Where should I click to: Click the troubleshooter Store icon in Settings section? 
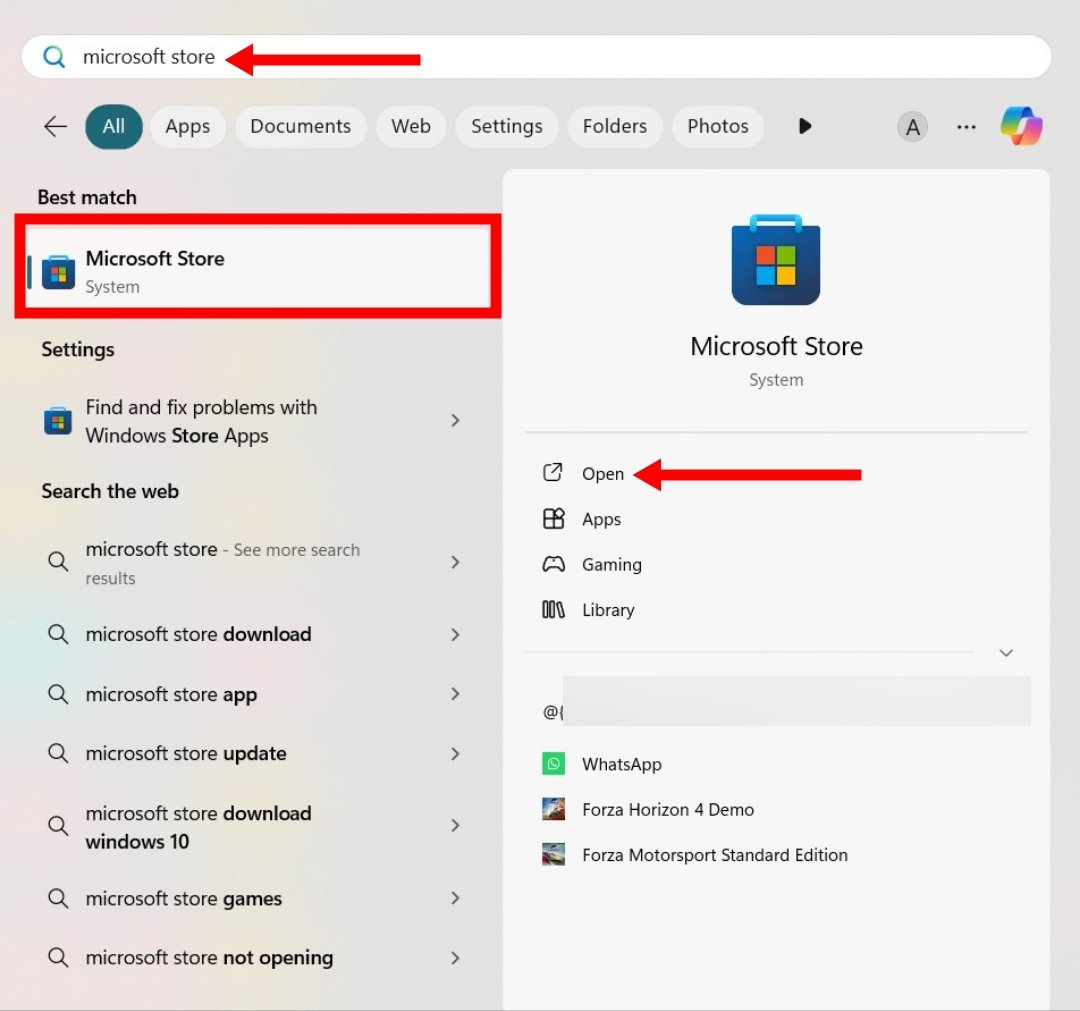[58, 421]
